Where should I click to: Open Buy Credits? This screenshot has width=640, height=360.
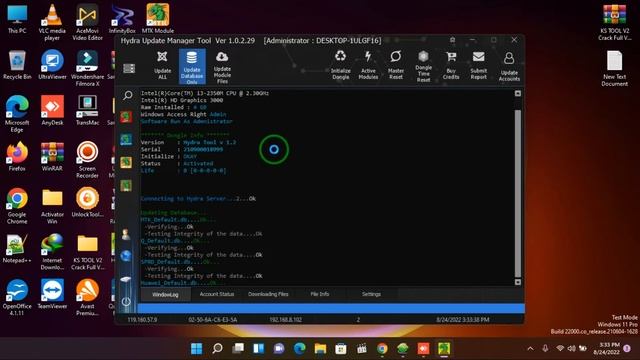[451, 65]
